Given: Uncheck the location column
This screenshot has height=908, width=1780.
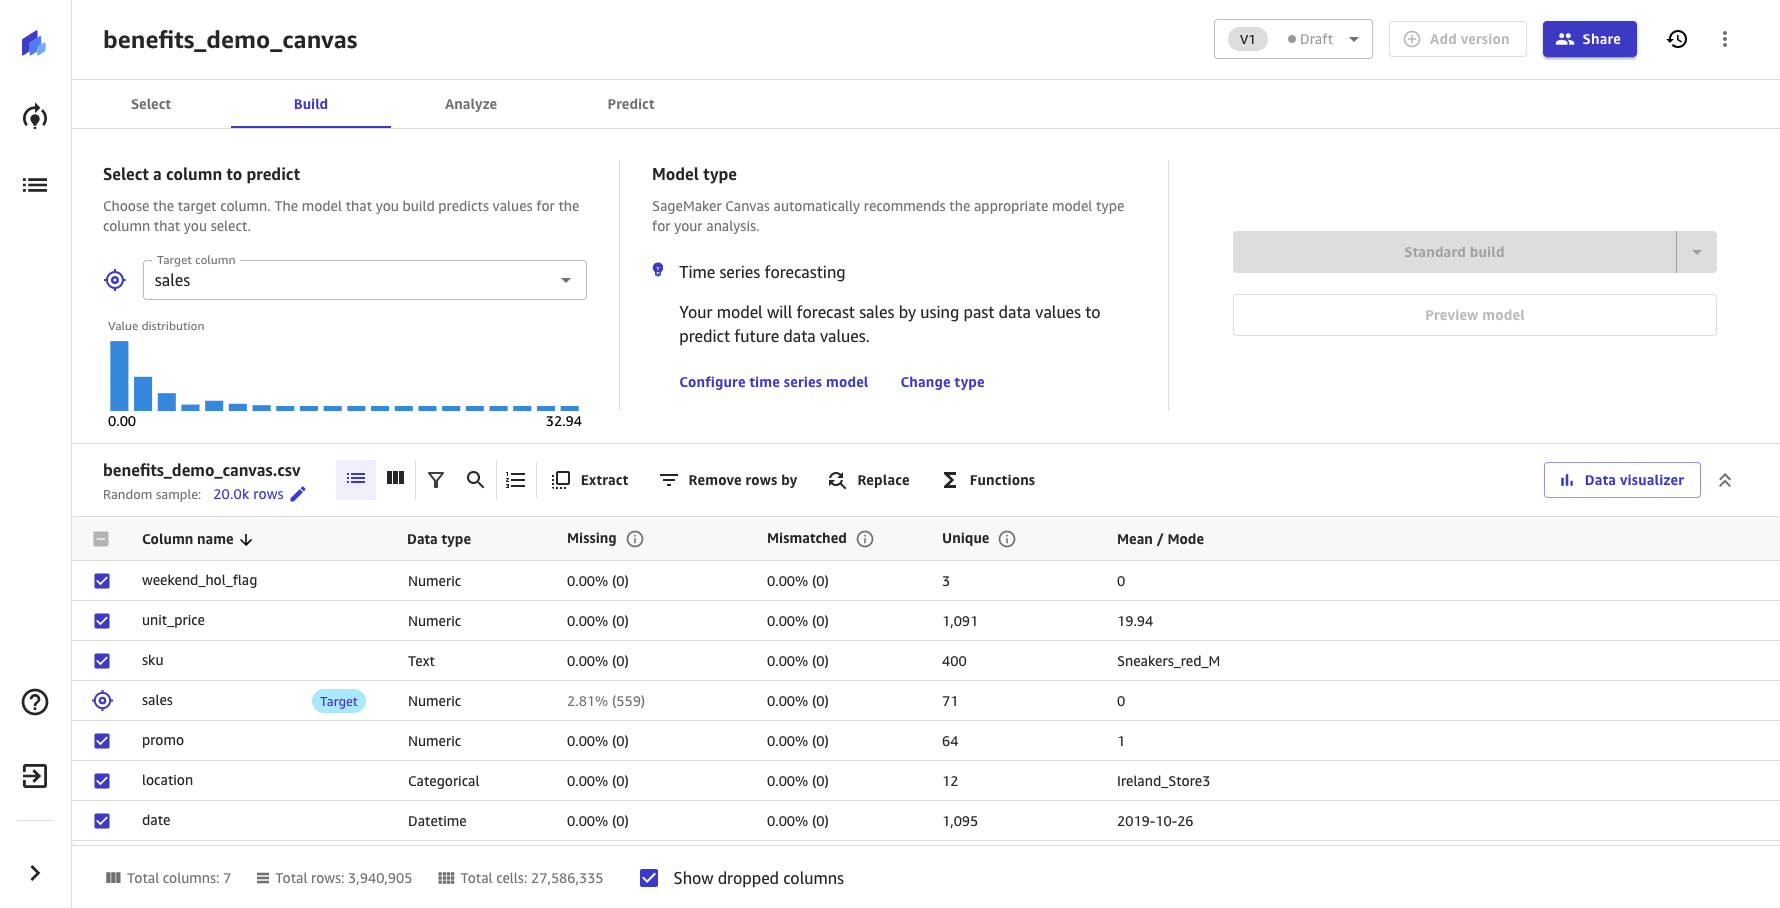Looking at the screenshot, I should (102, 781).
